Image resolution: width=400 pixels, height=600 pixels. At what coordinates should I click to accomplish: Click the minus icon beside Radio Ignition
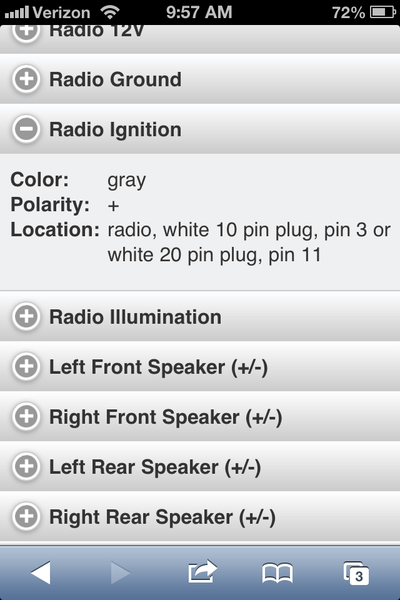pyautogui.click(x=26, y=129)
